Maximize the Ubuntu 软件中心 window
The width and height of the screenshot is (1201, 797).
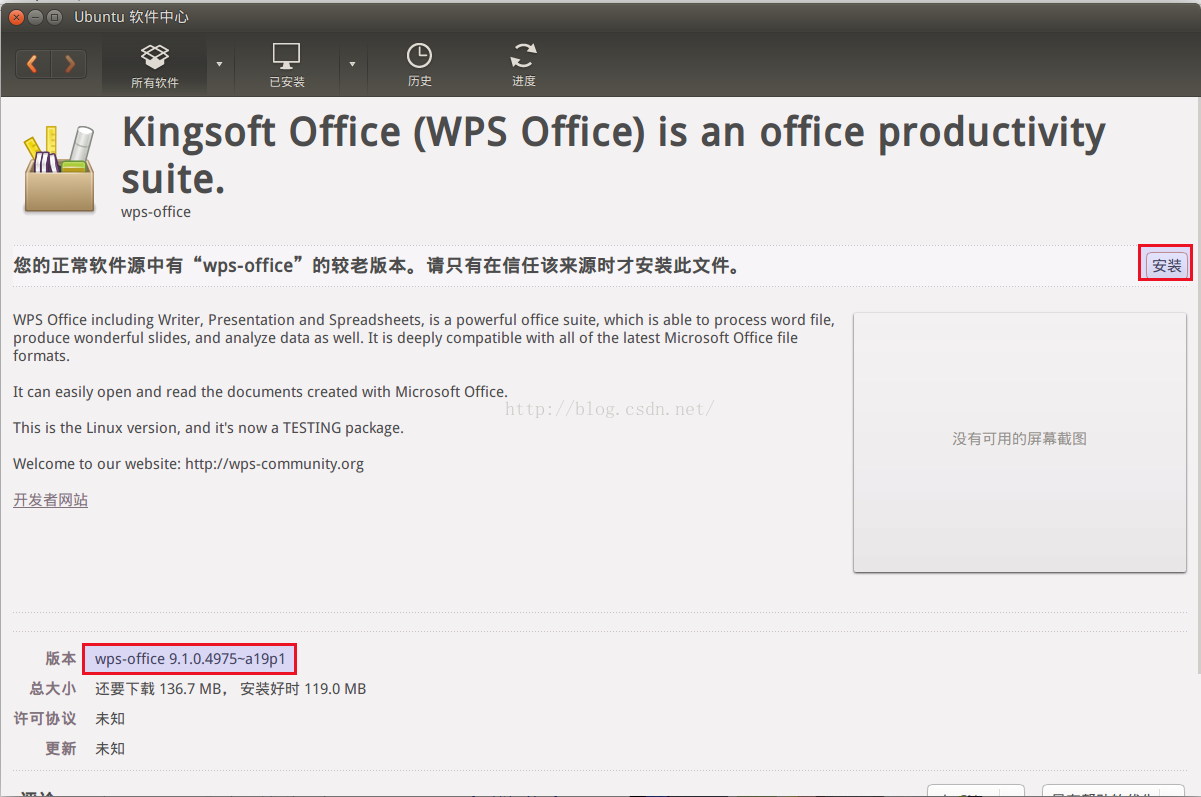pyautogui.click(x=55, y=17)
